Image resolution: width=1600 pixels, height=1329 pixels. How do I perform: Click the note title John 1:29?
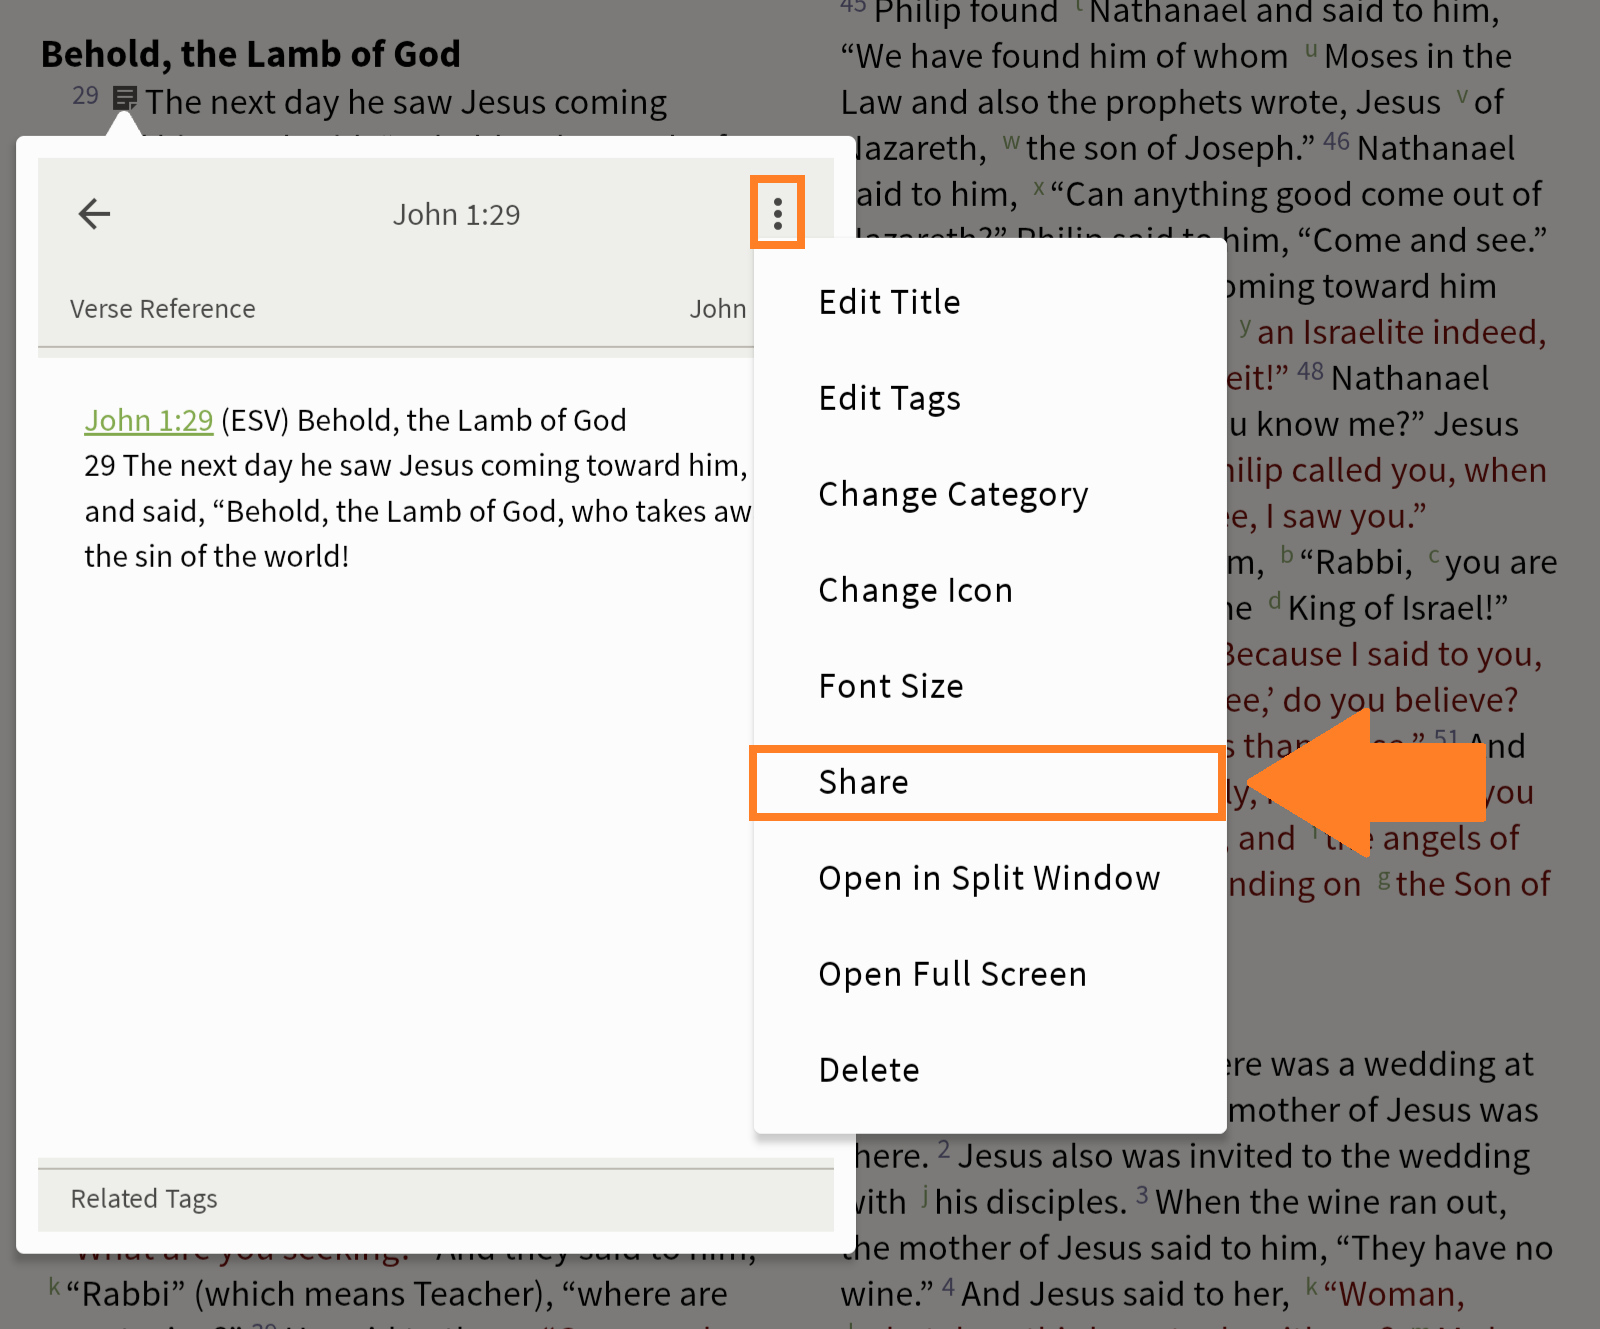point(456,215)
